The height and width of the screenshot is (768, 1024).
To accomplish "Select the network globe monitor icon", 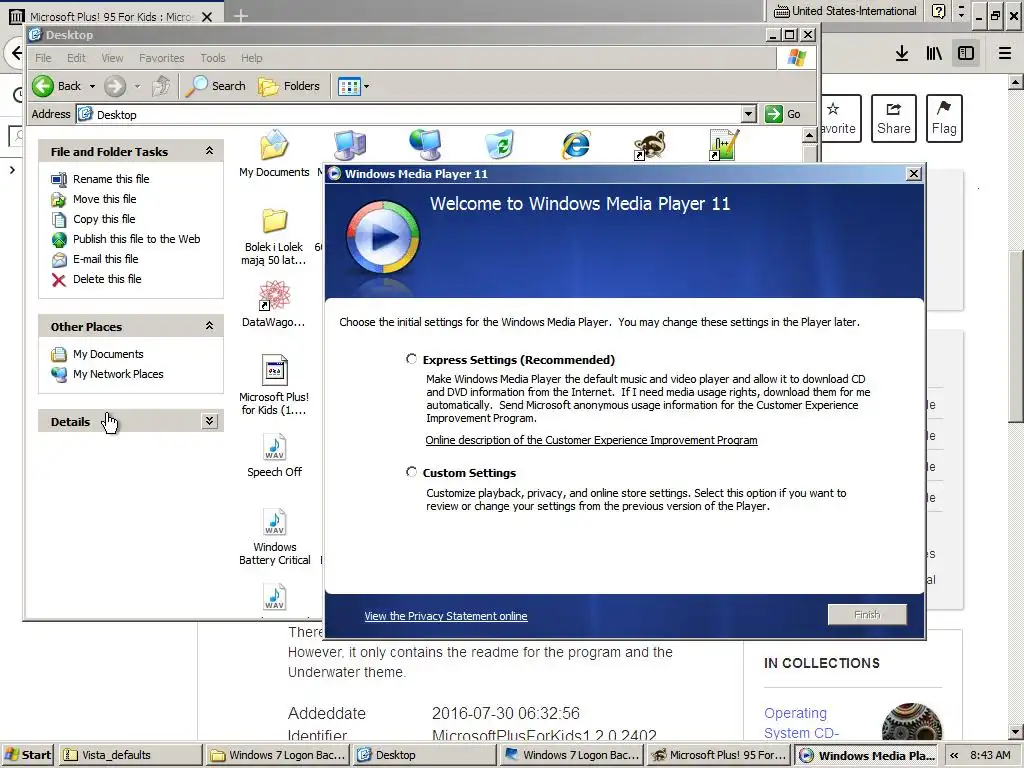I will pyautogui.click(x=426, y=144).
